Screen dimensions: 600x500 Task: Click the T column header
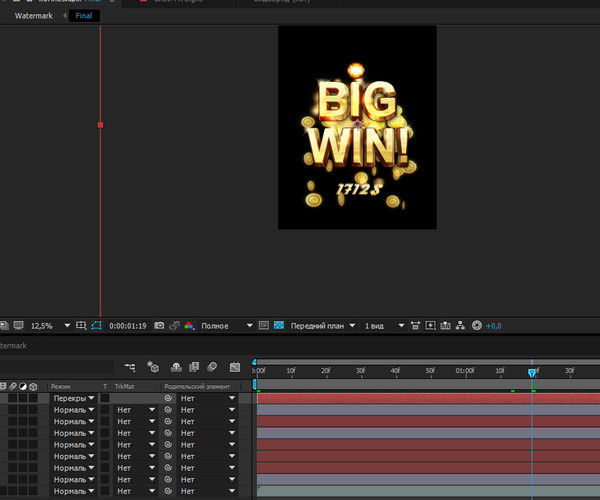click(x=105, y=386)
